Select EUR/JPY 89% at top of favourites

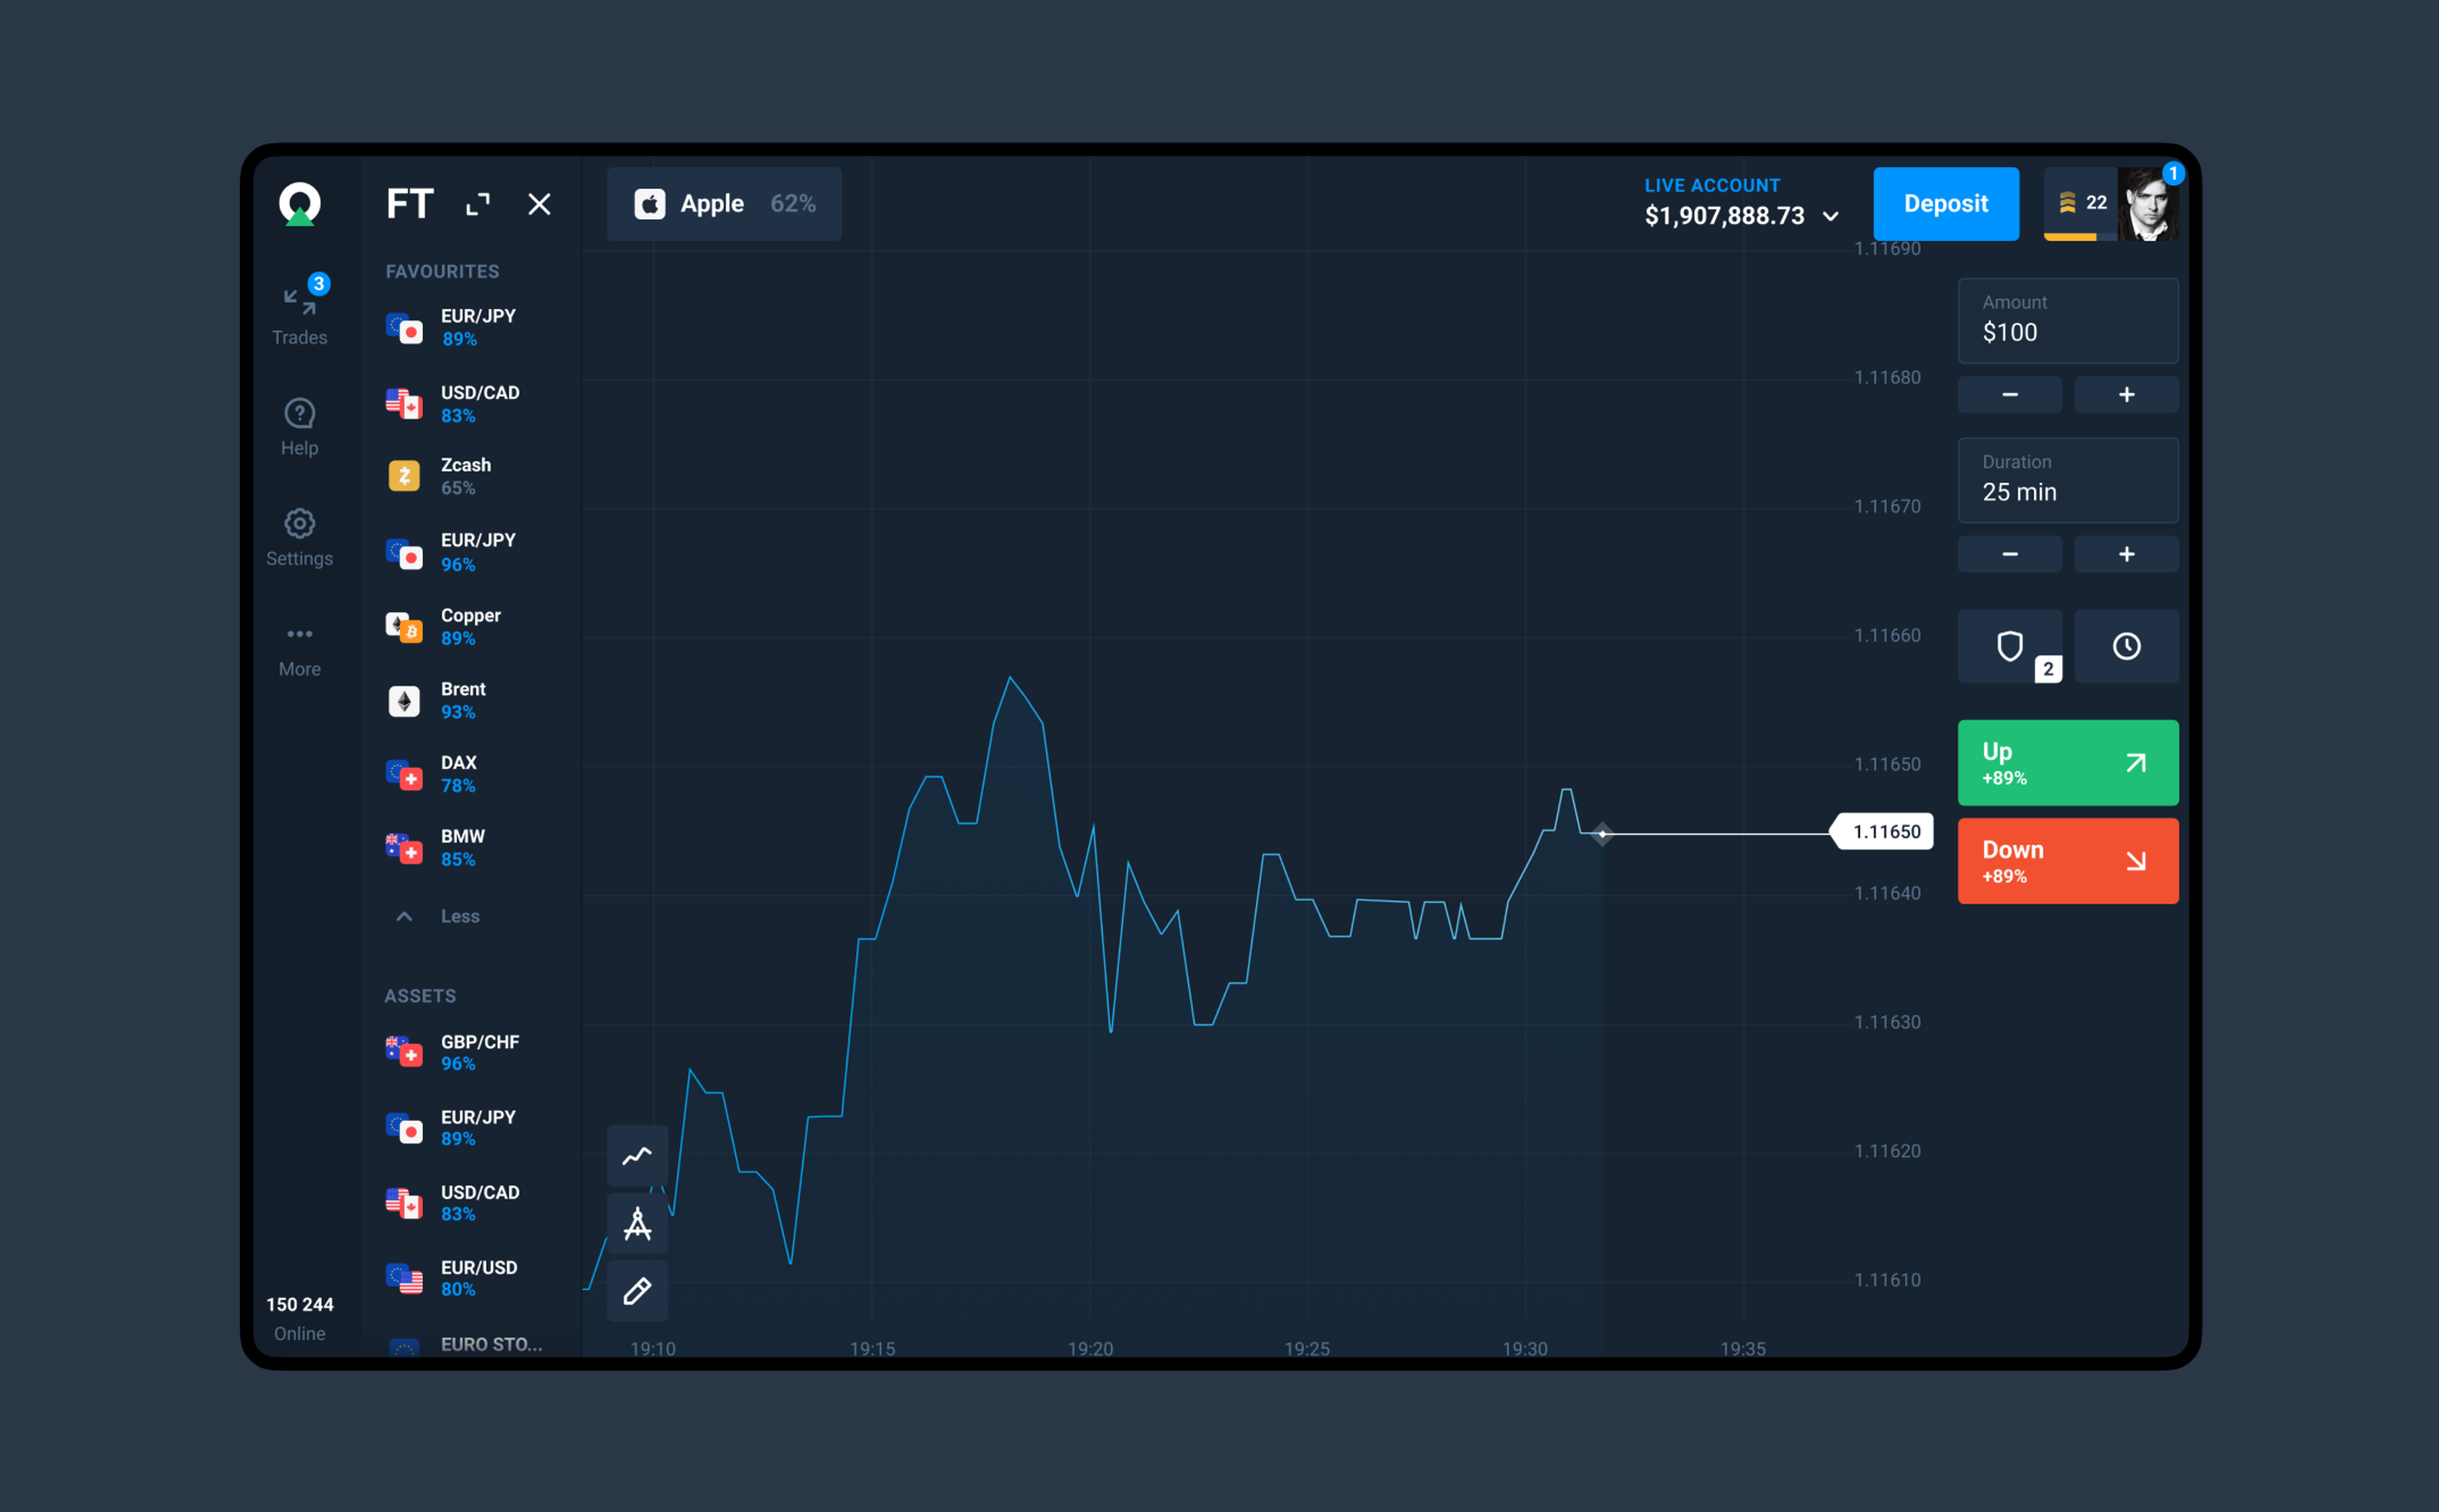[452, 327]
